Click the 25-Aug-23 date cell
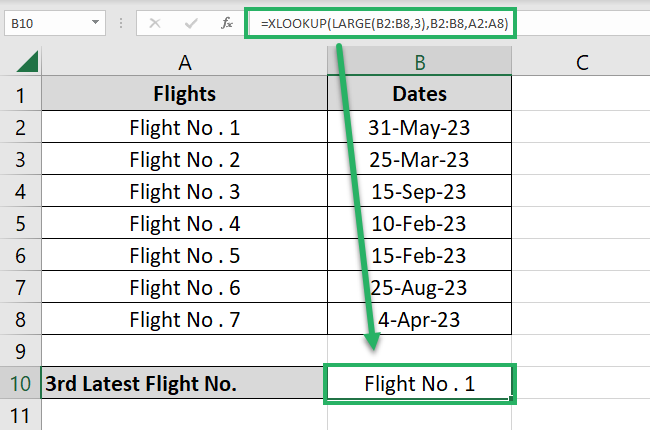 (420, 288)
